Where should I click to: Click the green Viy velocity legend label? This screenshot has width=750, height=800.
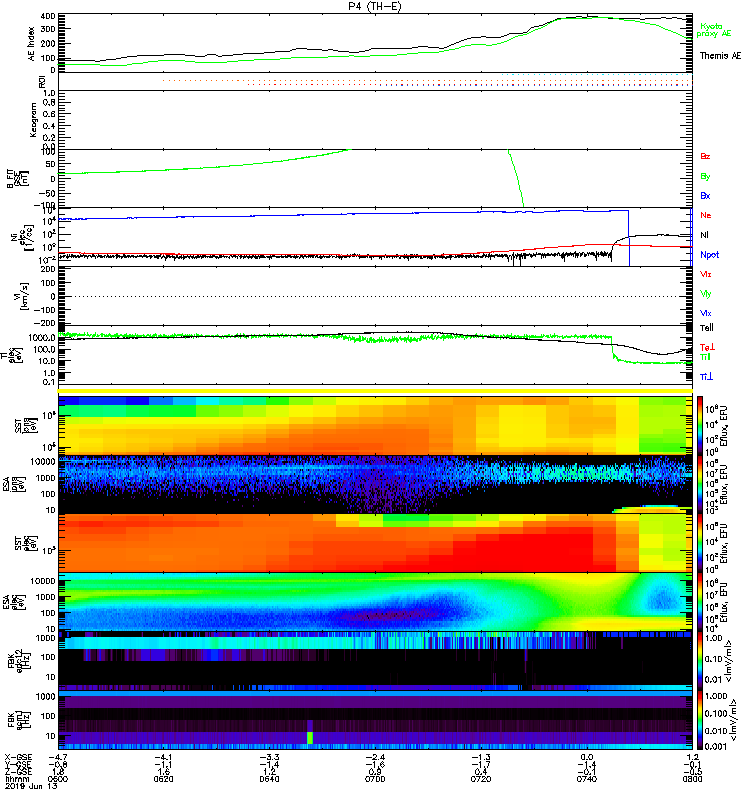click(705, 294)
